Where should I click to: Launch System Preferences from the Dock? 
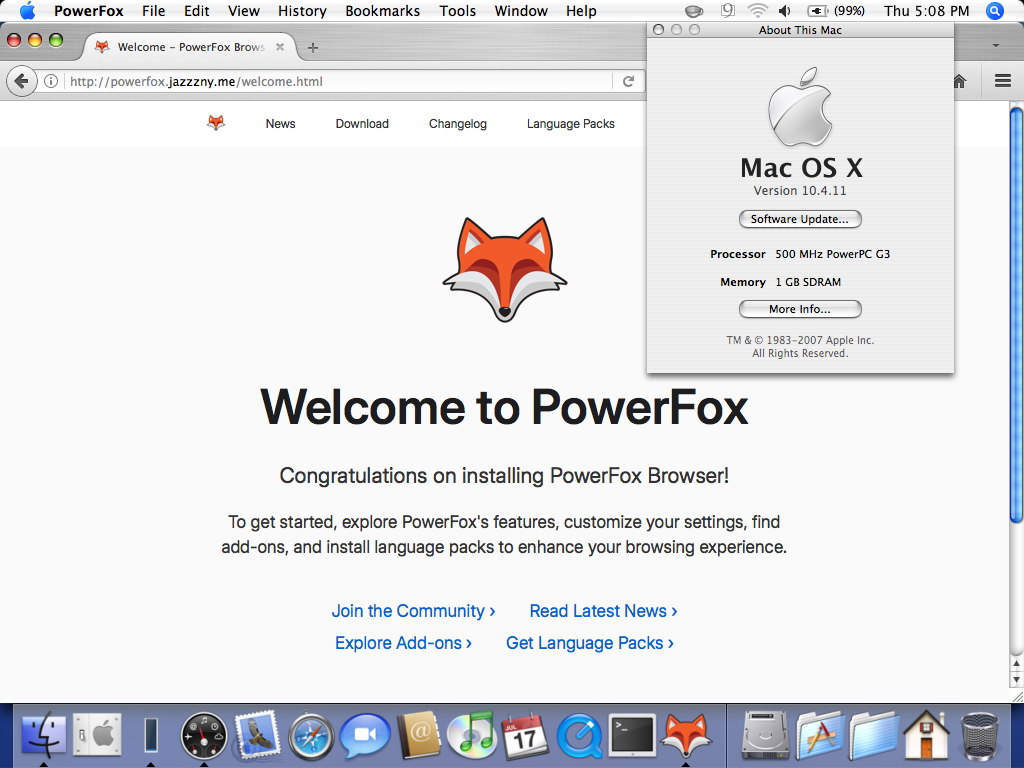97,735
